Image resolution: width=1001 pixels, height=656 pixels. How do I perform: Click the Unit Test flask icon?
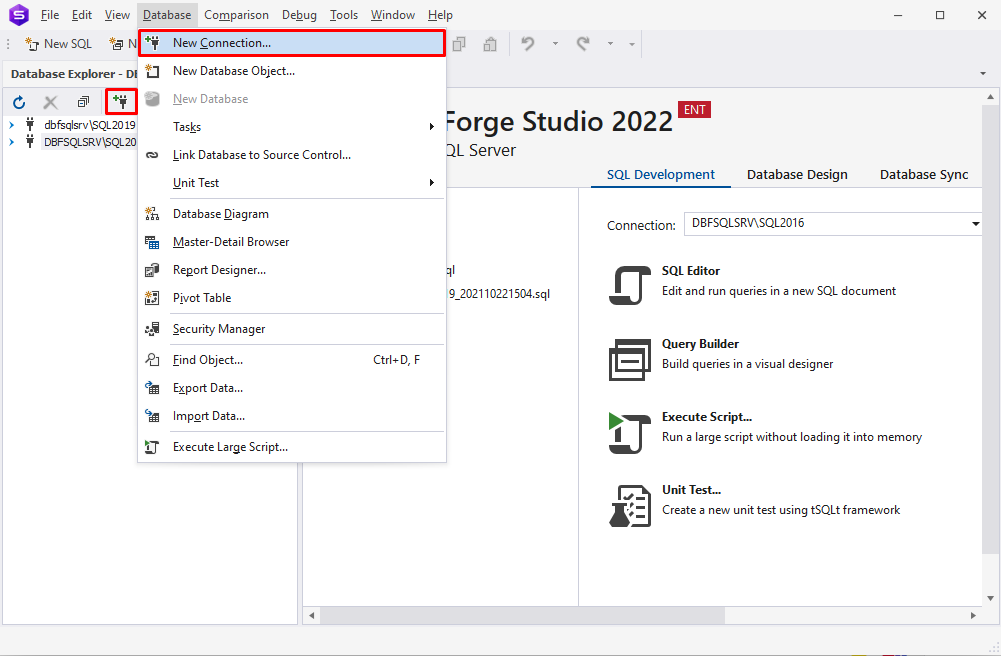coord(630,504)
